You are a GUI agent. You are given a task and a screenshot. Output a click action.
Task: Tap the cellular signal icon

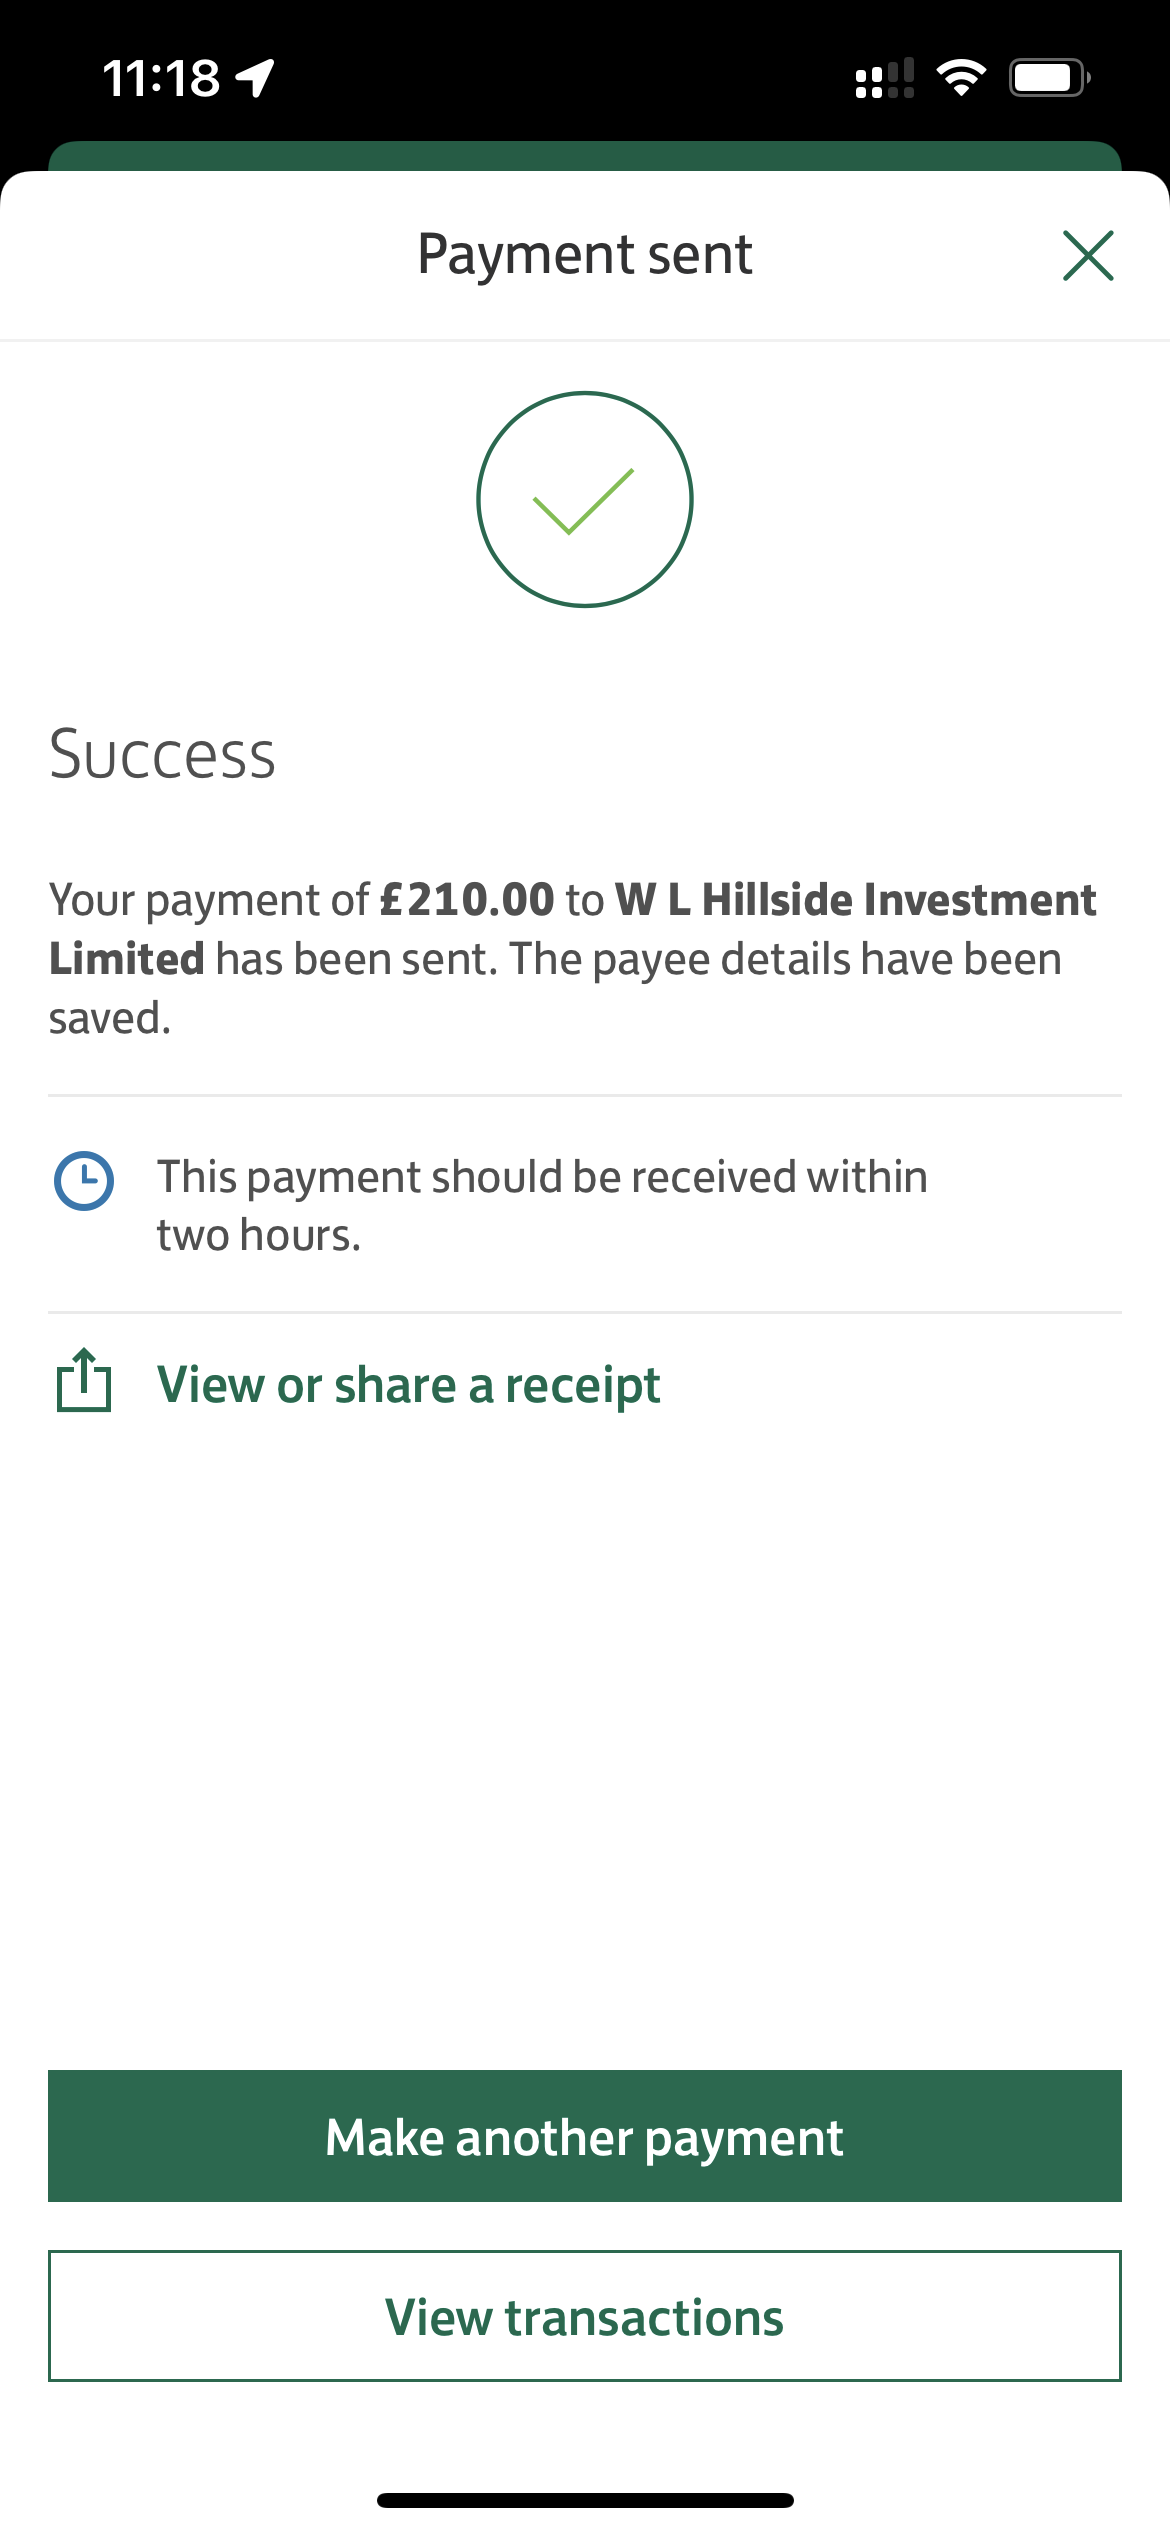coord(885,78)
